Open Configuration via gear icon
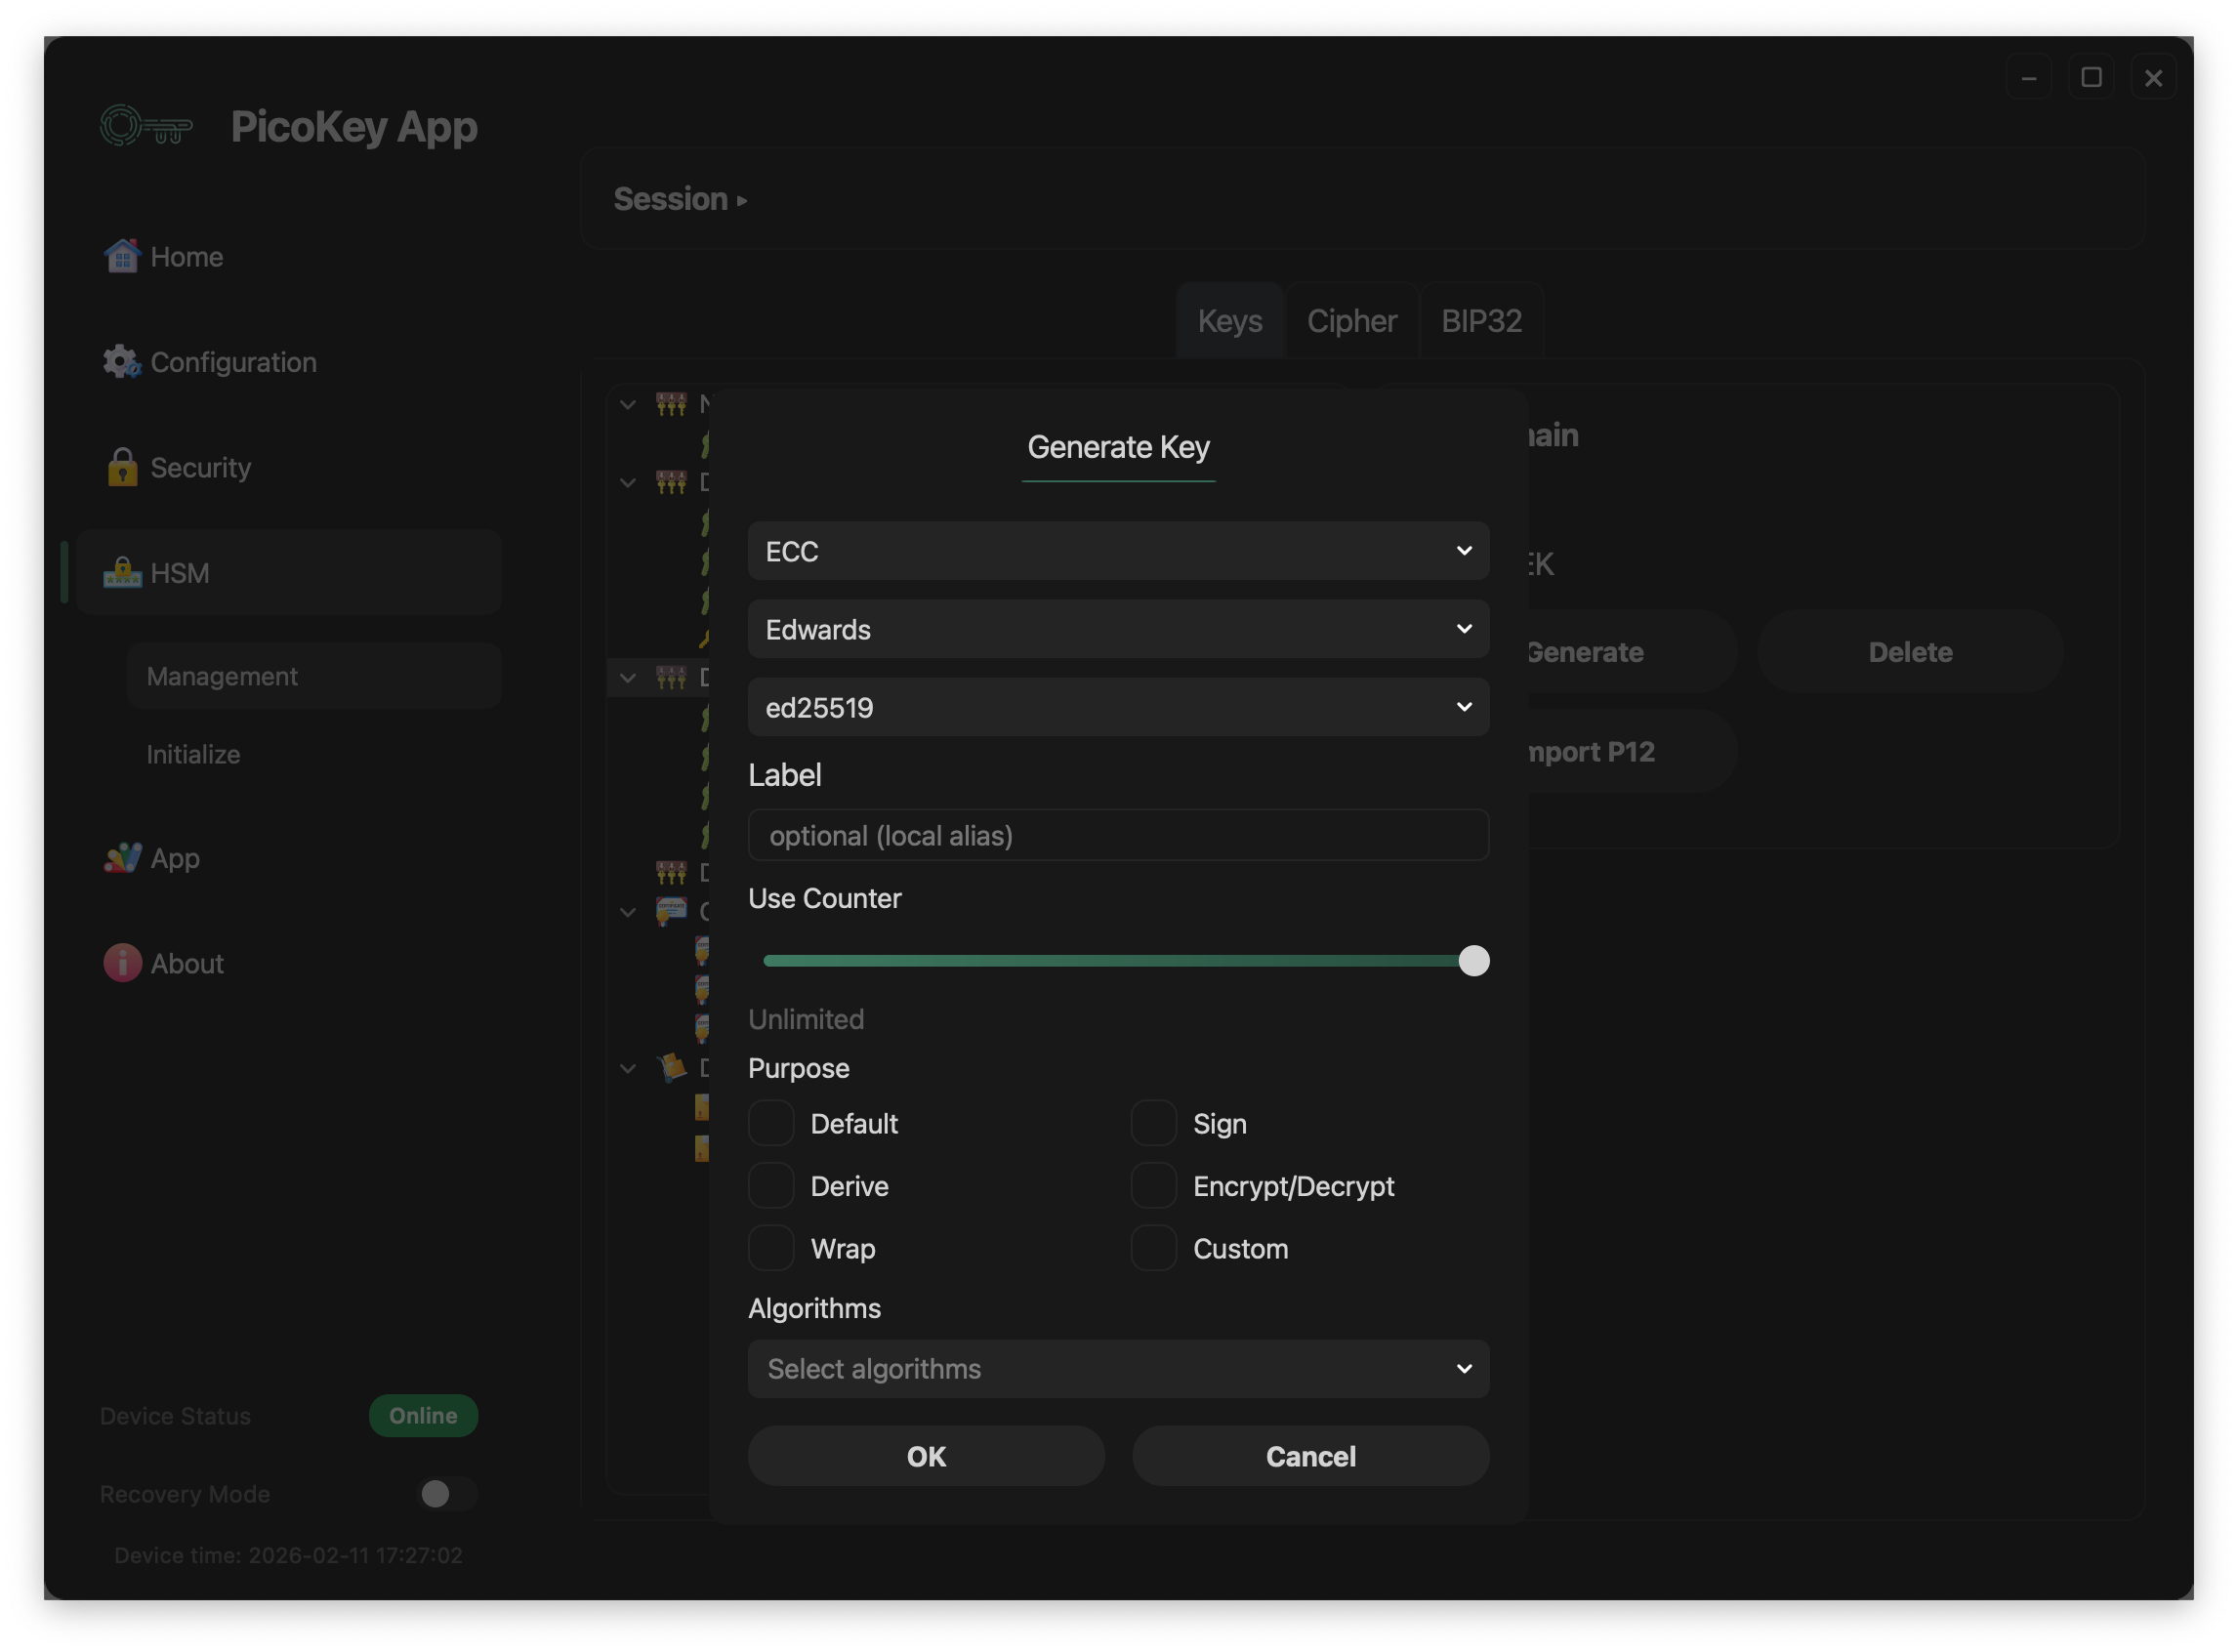Viewport: 2238px width, 1652px height. point(122,362)
